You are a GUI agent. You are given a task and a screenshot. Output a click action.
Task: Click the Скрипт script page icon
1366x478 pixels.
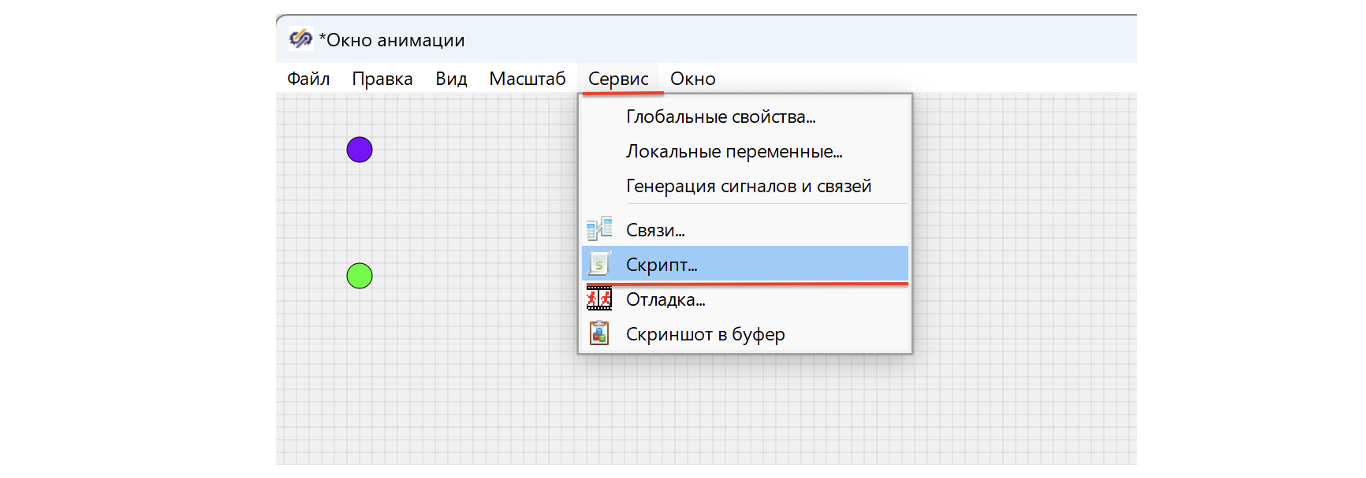[x=599, y=264]
